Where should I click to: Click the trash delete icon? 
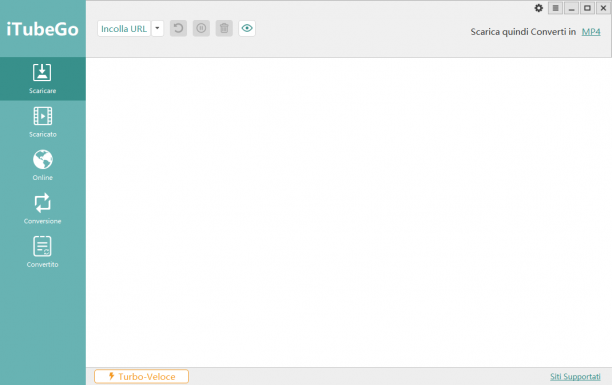(x=224, y=29)
